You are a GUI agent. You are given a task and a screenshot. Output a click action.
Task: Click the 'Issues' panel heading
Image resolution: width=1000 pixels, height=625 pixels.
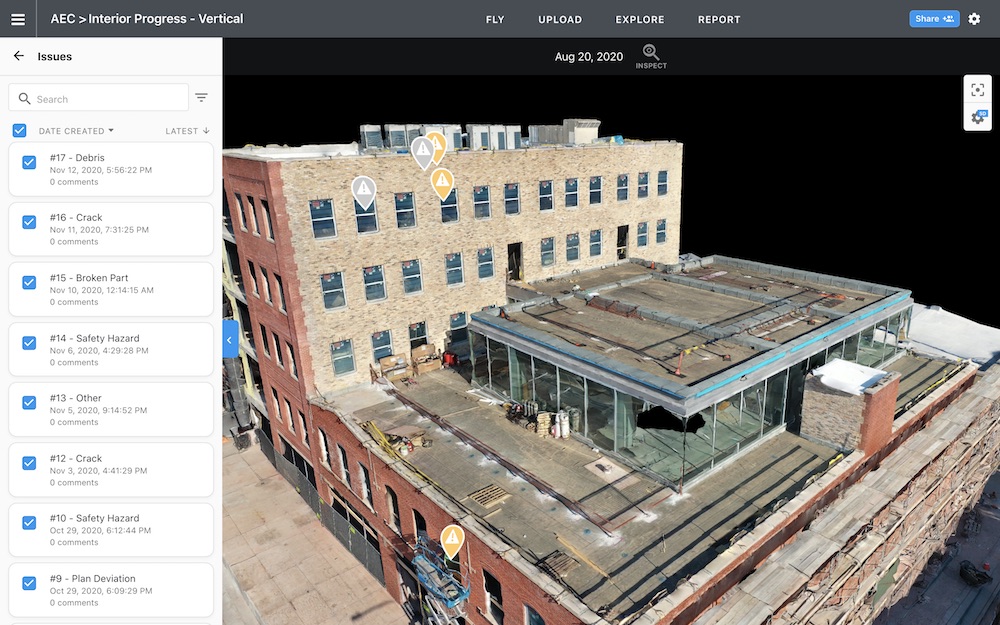coord(55,57)
